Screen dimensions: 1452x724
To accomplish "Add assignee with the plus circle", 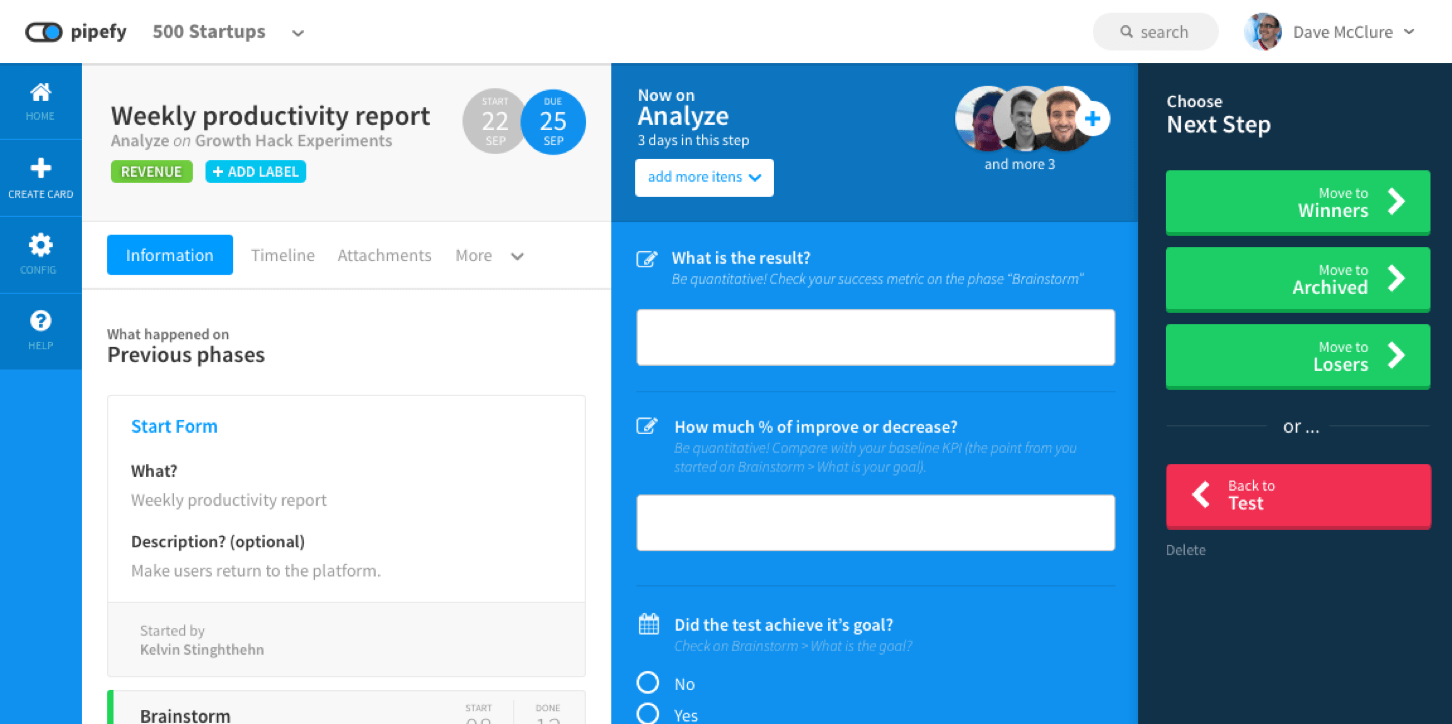I will click(x=1092, y=120).
